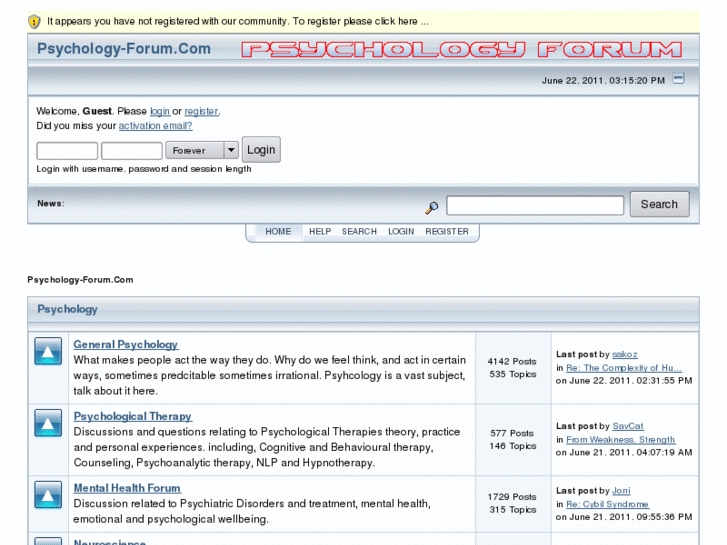Click the Psychology-Forum.Com site title
This screenshot has height=545, width=727.
(124, 49)
